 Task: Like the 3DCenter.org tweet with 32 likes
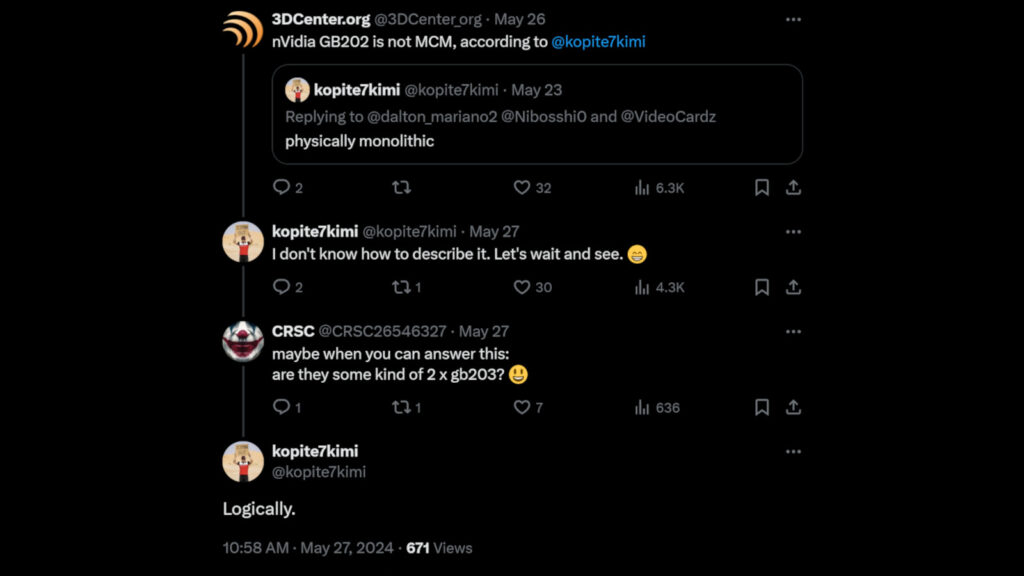point(521,187)
